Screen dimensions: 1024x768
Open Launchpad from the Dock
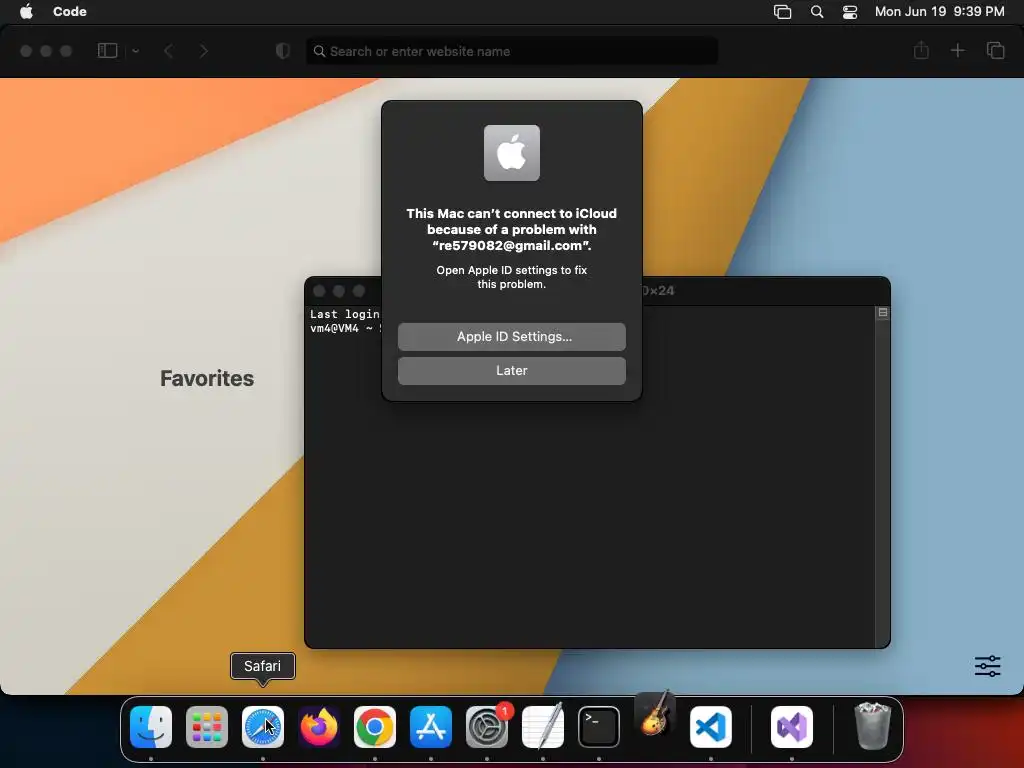(x=207, y=726)
